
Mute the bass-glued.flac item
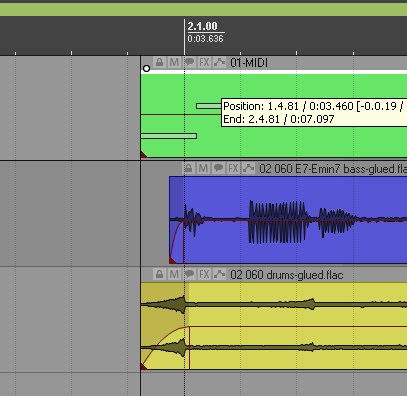pos(203,168)
